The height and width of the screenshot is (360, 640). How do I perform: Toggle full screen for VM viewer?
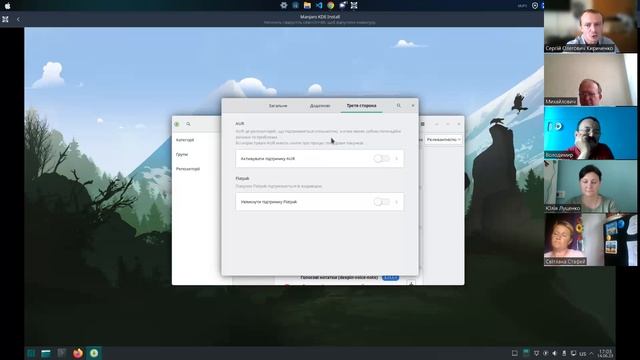(x=5, y=19)
